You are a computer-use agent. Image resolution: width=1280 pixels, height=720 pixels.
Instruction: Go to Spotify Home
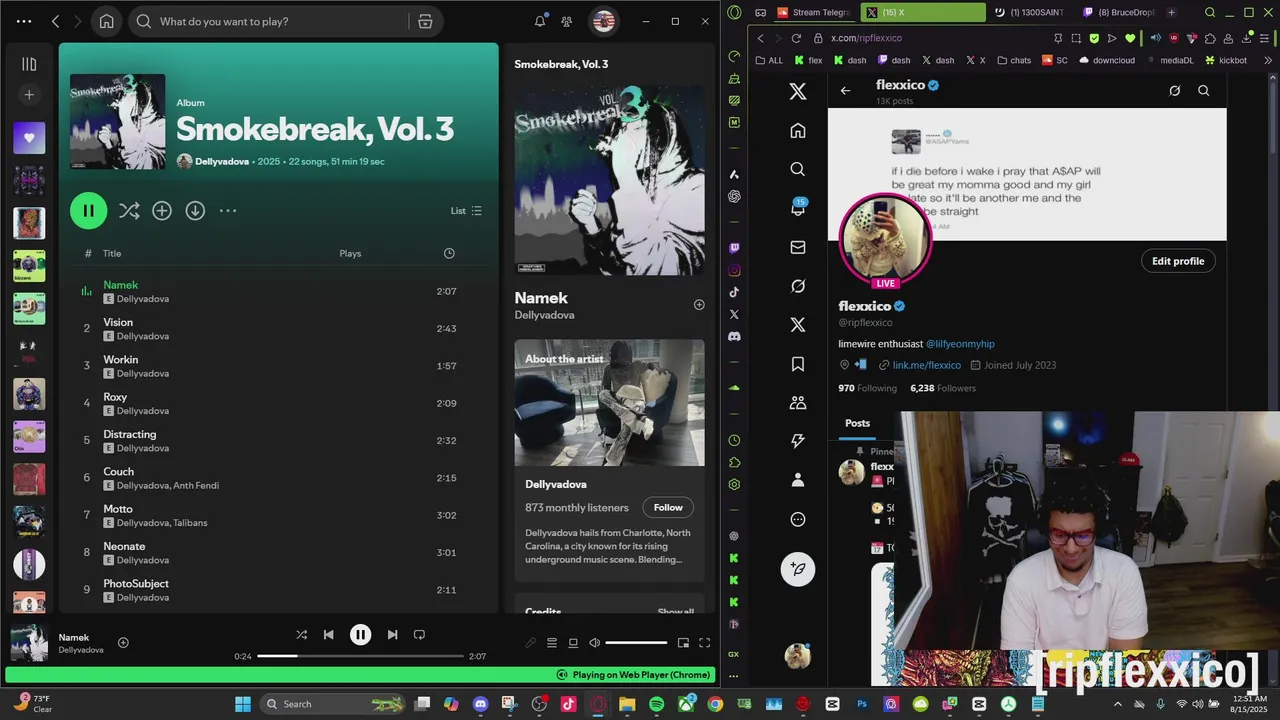coord(107,21)
